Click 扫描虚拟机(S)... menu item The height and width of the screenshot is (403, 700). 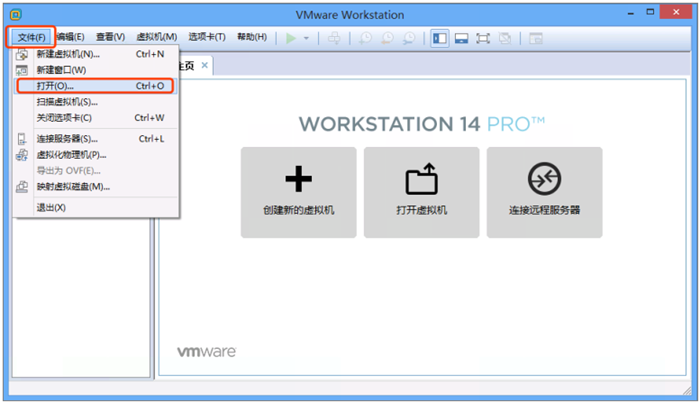pyautogui.click(x=67, y=102)
